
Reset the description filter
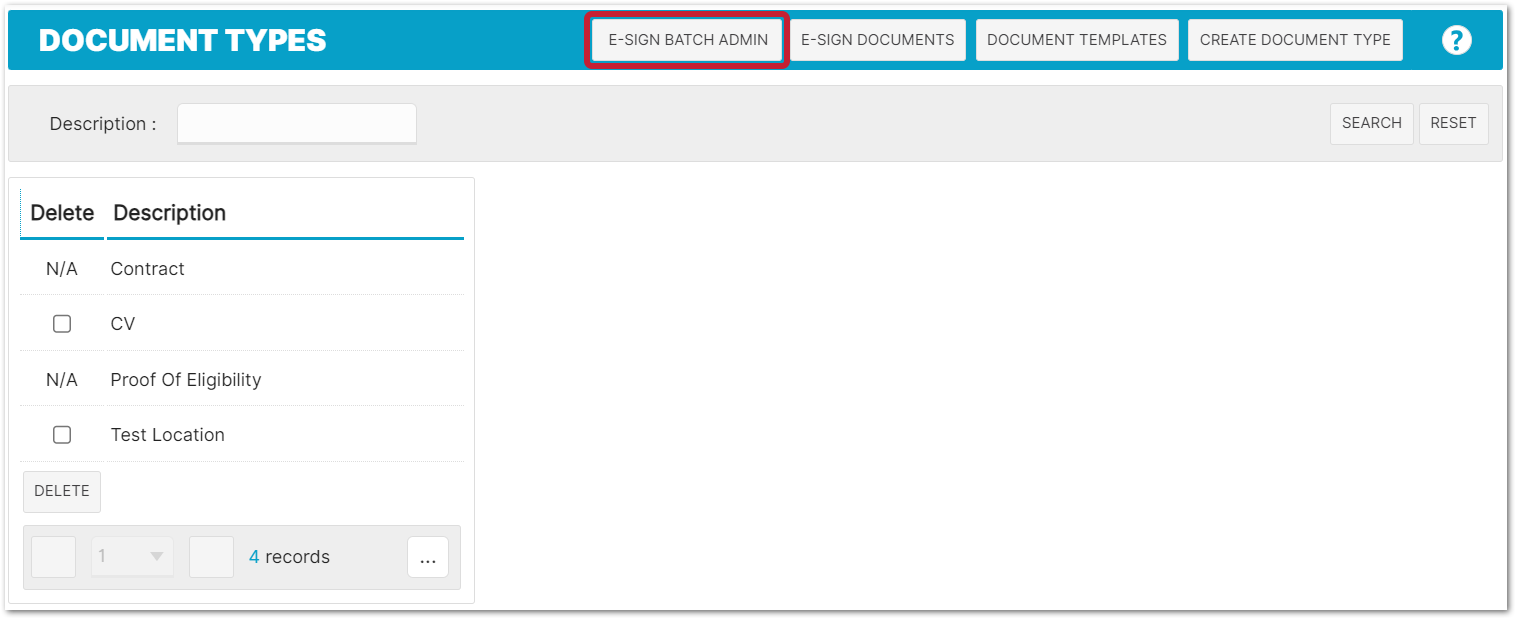[x=1452, y=123]
